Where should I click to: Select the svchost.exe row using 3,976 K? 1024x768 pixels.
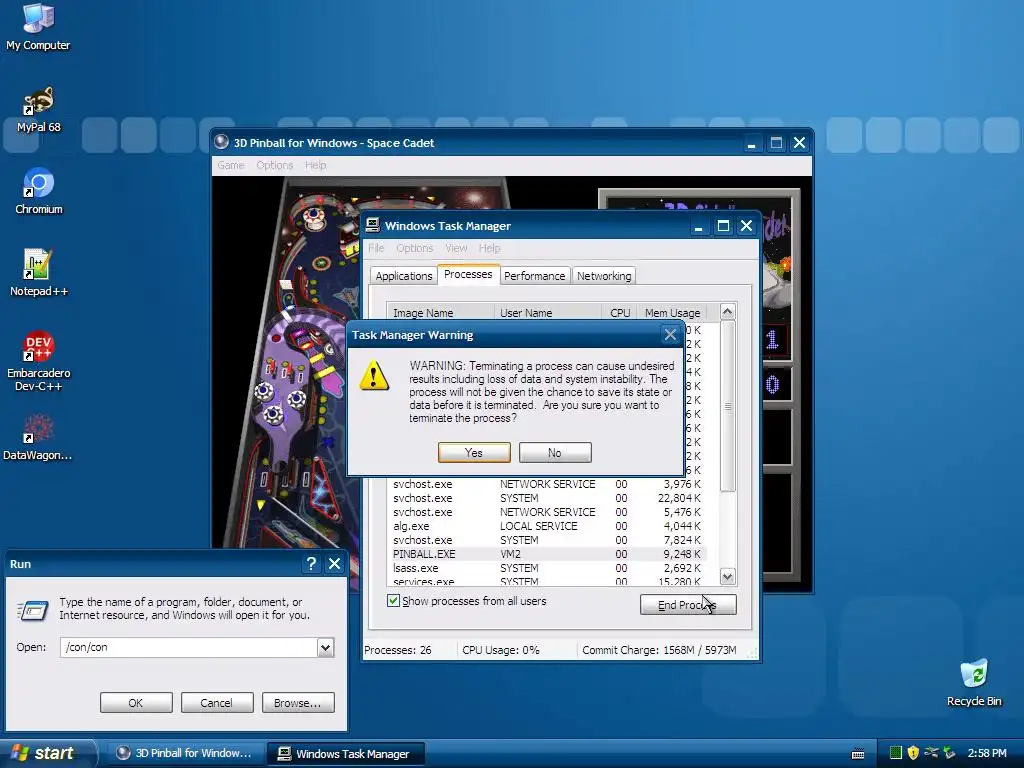tap(547, 484)
